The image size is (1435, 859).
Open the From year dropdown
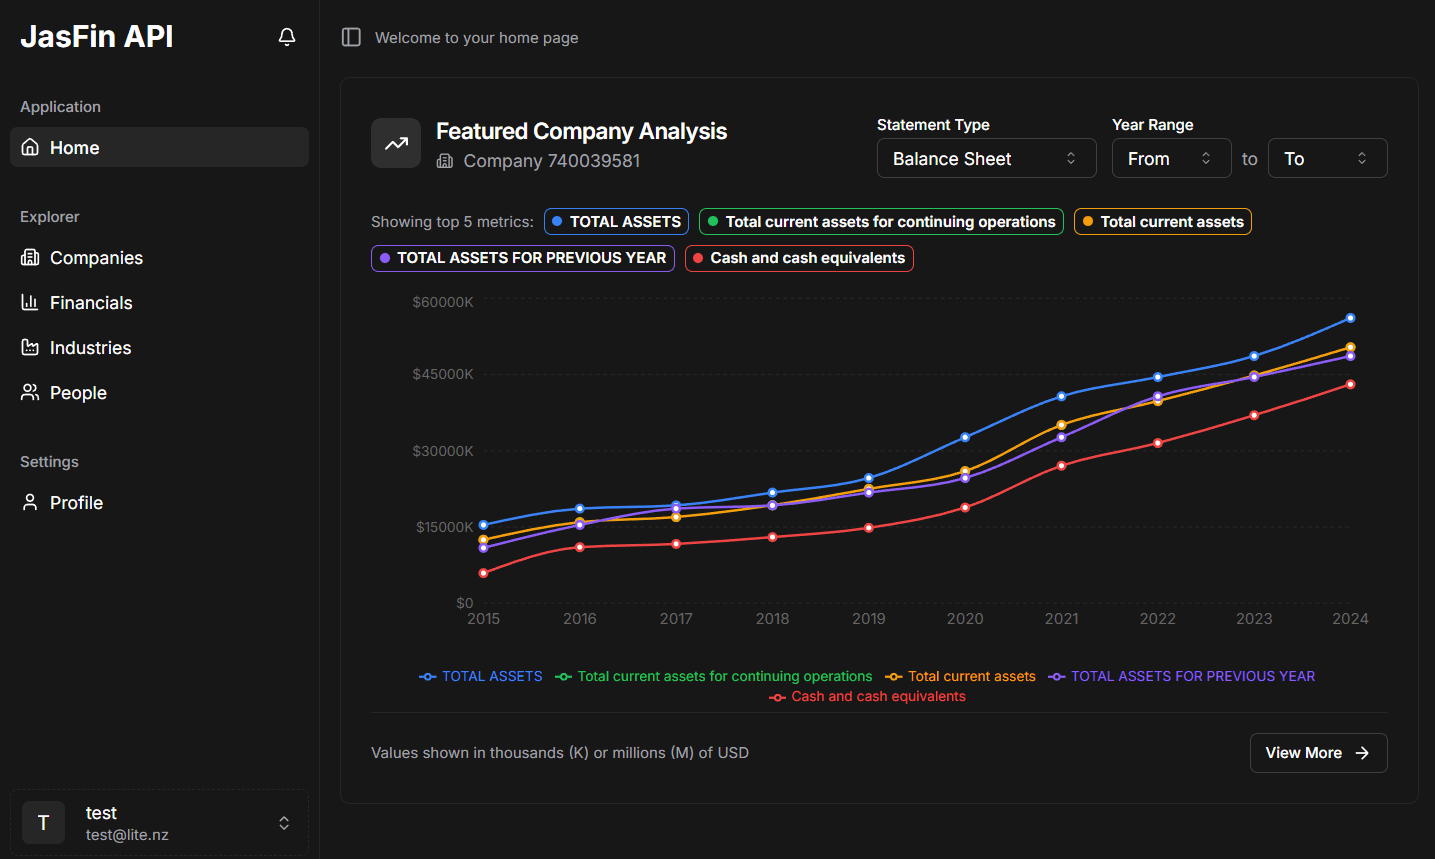click(1170, 159)
